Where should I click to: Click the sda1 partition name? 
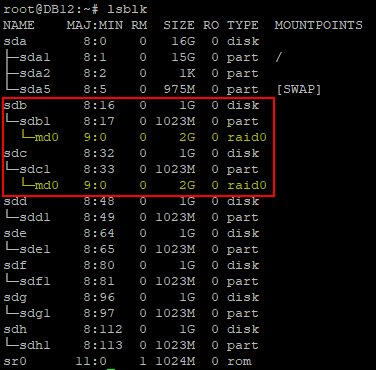tap(35, 57)
